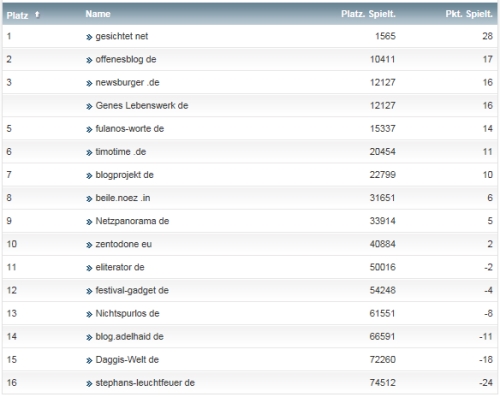Select the value 74512
This screenshot has width=500, height=397.
(382, 383)
